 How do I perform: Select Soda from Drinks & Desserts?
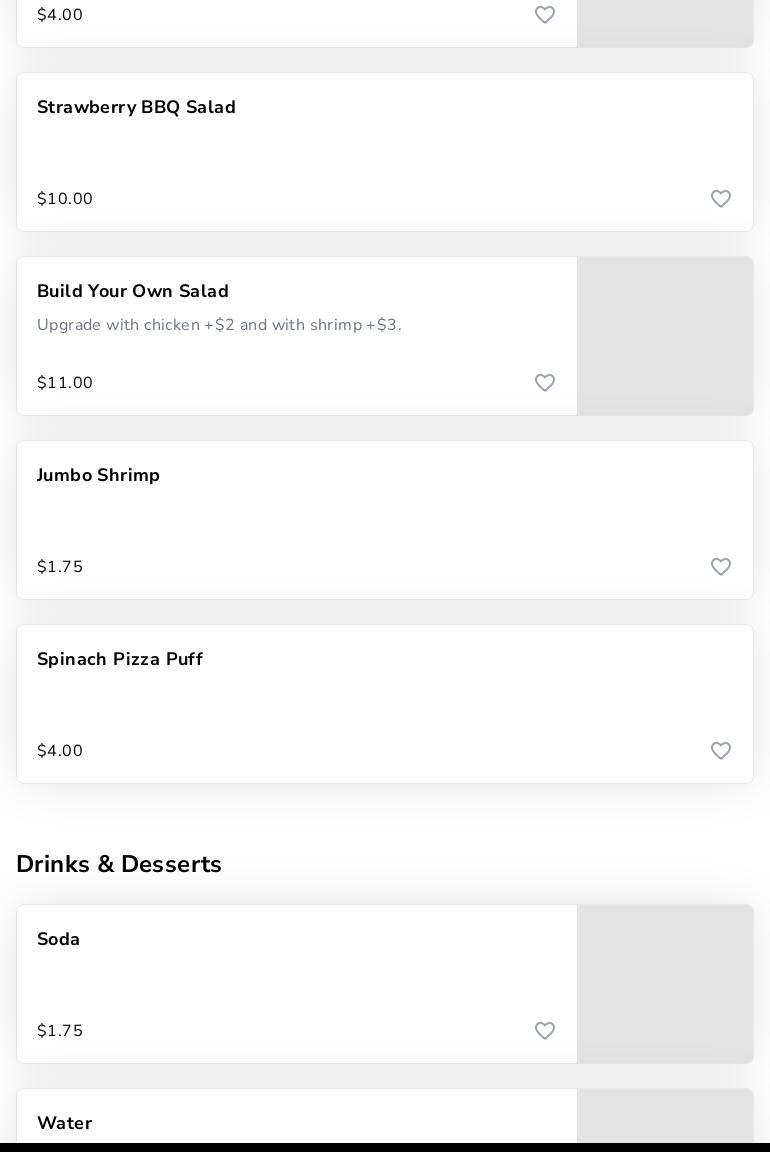point(59,940)
